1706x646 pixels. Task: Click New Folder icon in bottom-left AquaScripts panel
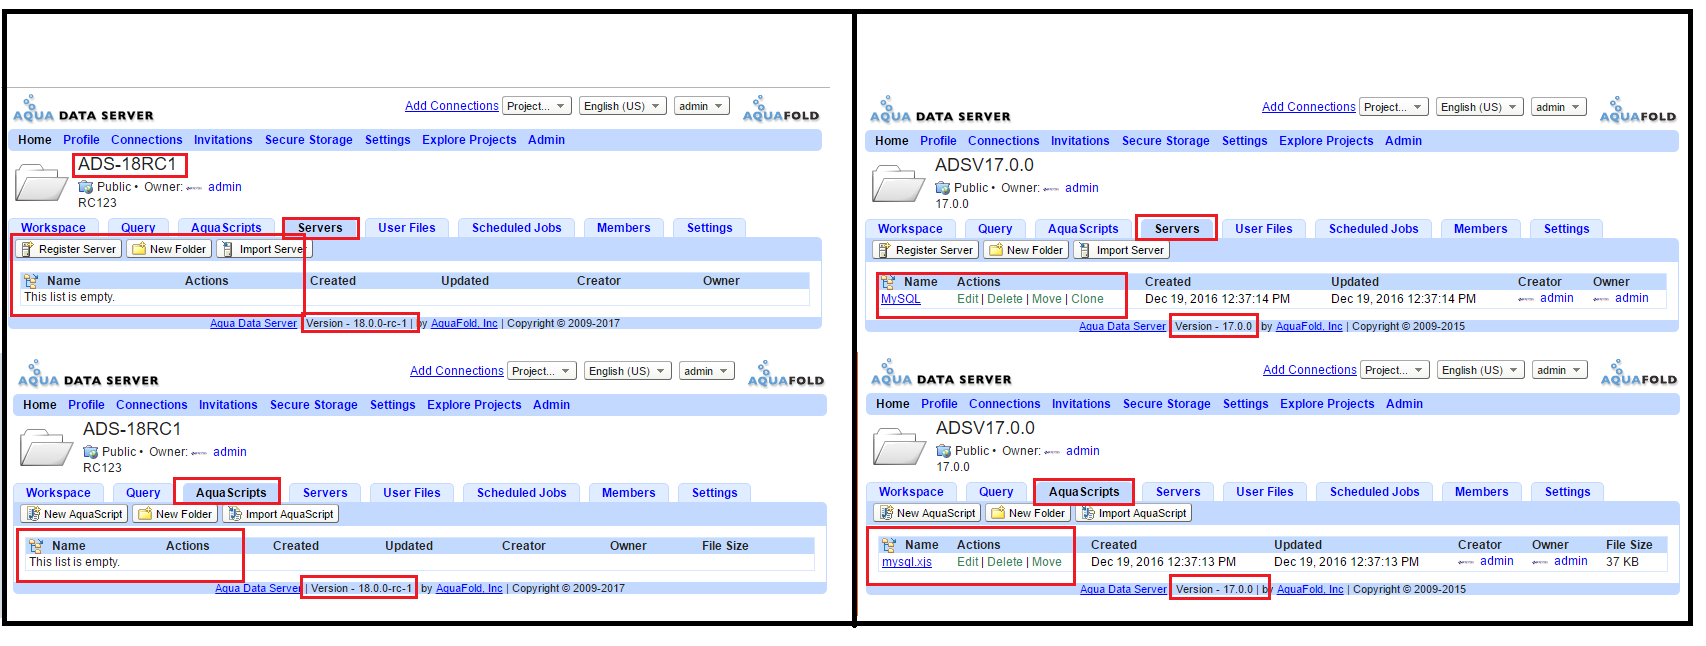click(145, 514)
